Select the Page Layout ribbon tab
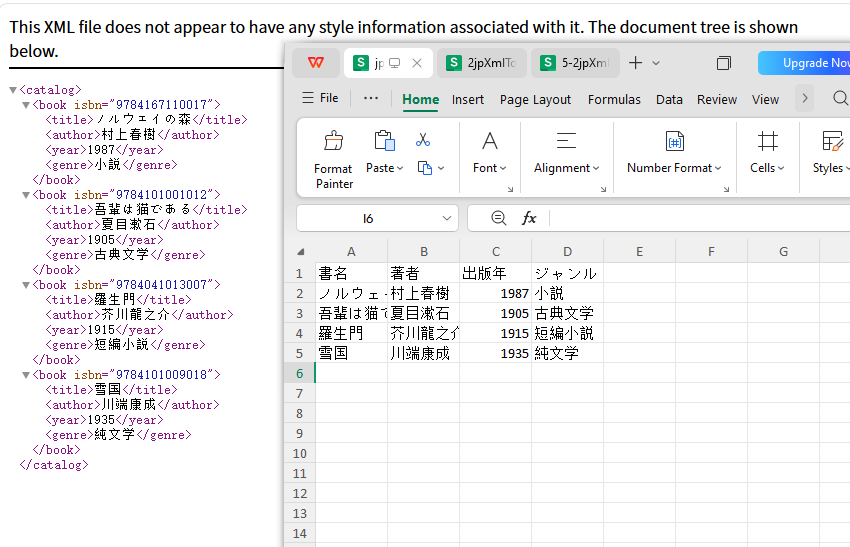The width and height of the screenshot is (850, 547). 535,100
